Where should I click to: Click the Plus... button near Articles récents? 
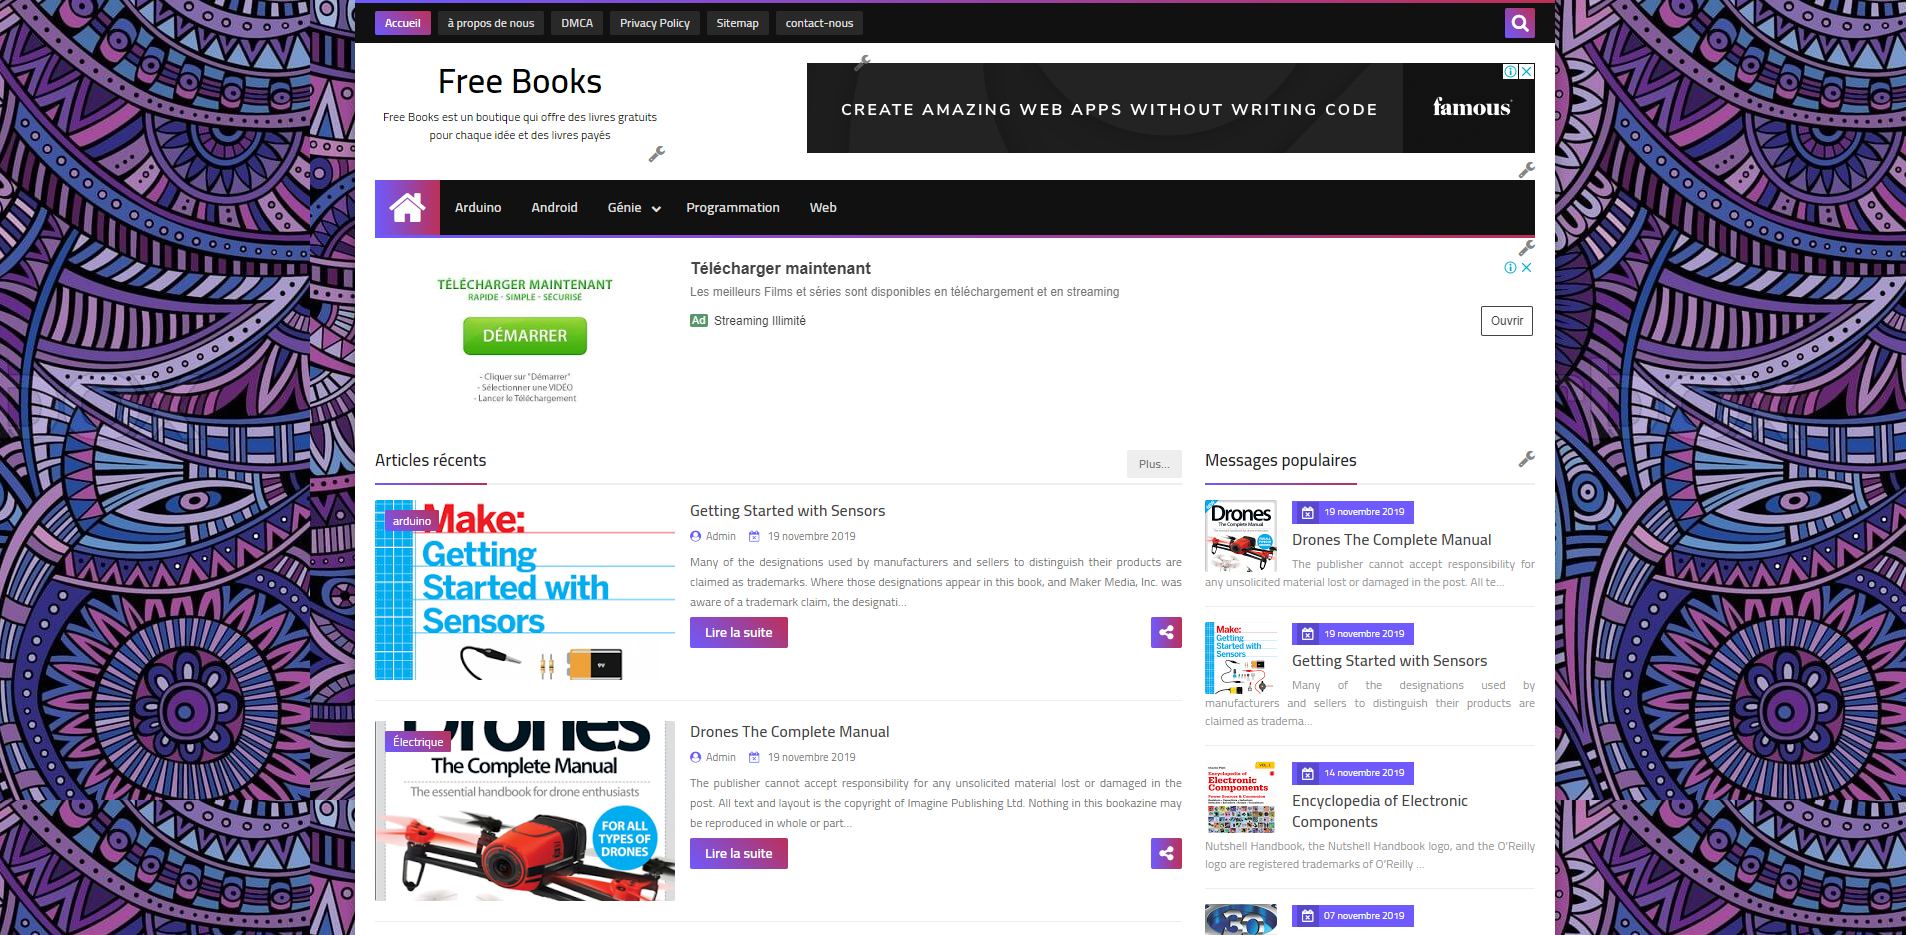1153,463
